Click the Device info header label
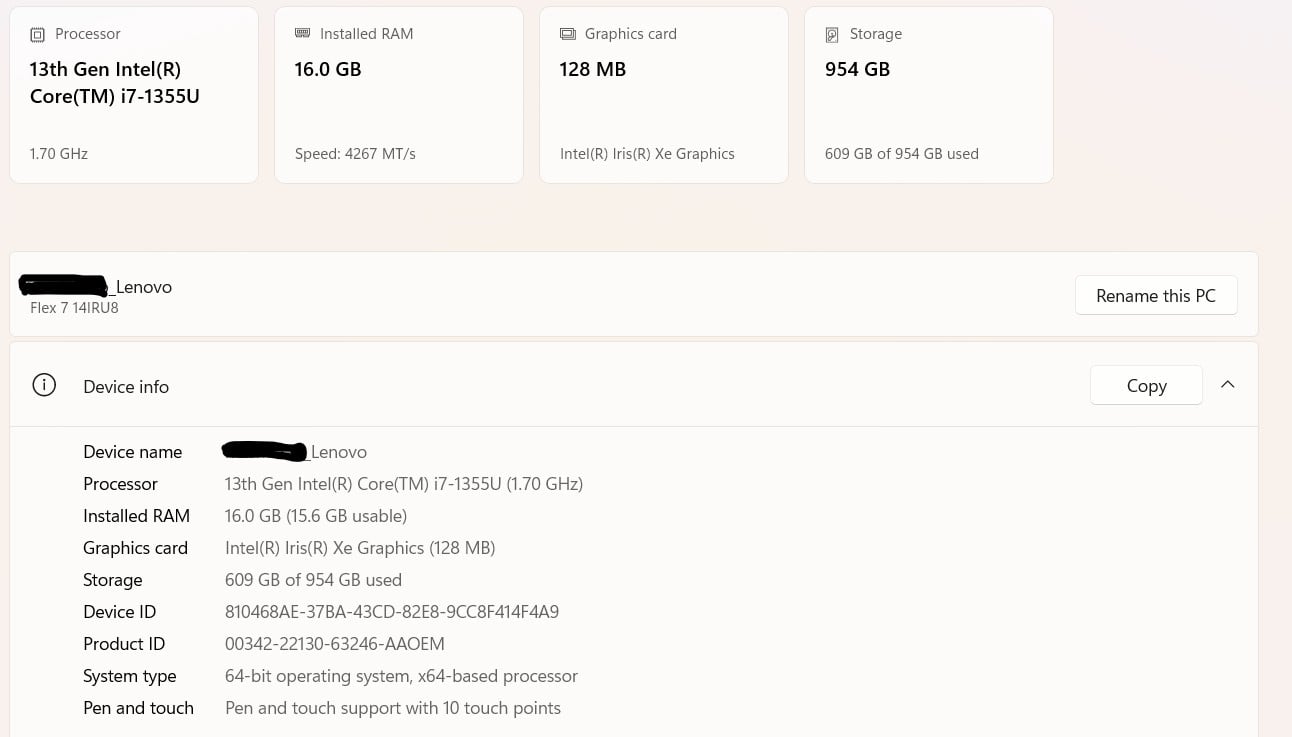The height and width of the screenshot is (737, 1292). coord(126,387)
